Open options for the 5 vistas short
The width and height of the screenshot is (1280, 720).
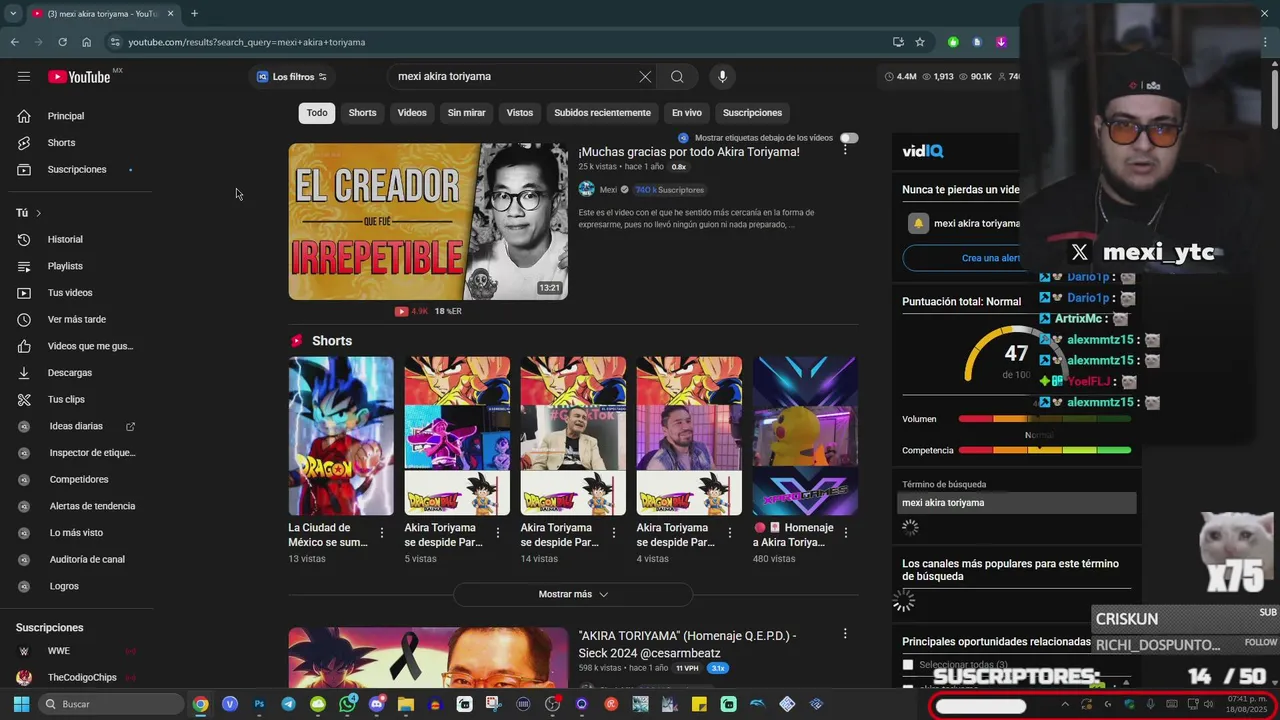tap(497, 533)
